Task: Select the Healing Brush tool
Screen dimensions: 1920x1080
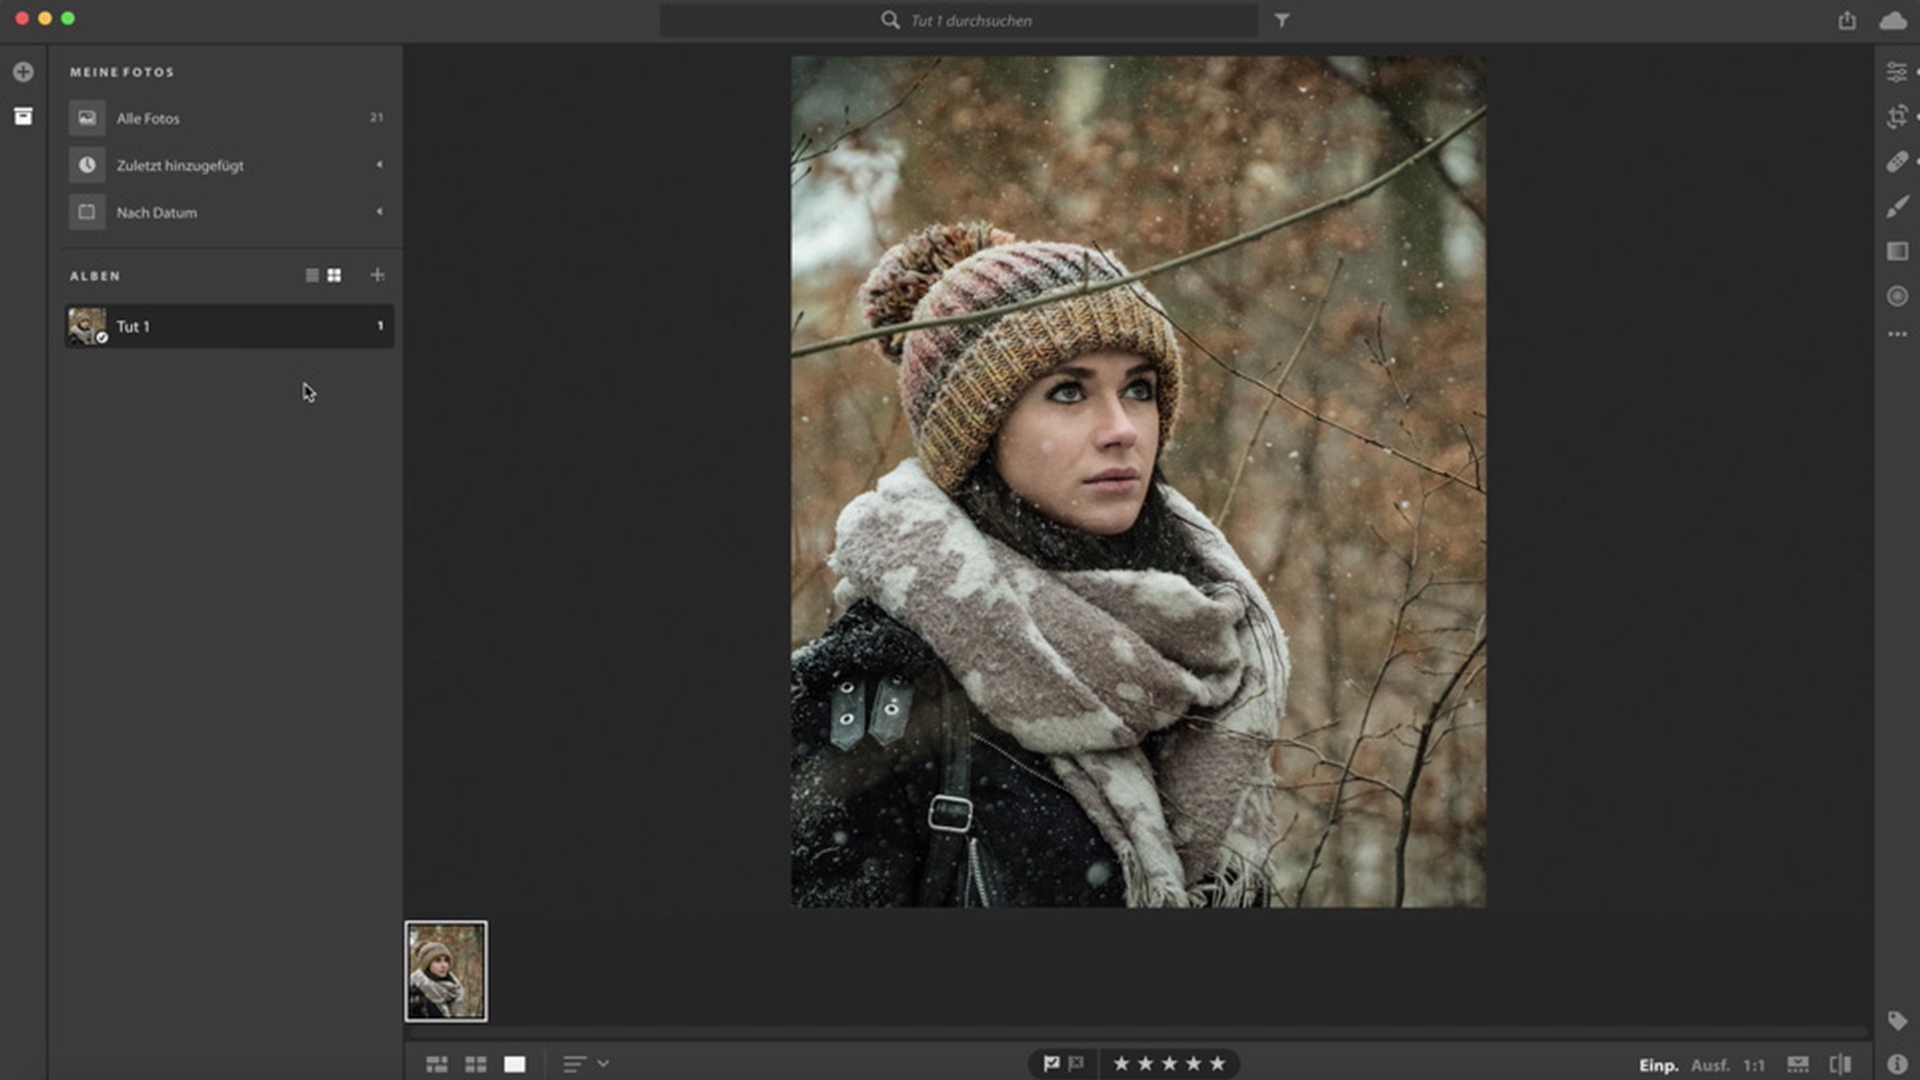Action: point(1896,162)
